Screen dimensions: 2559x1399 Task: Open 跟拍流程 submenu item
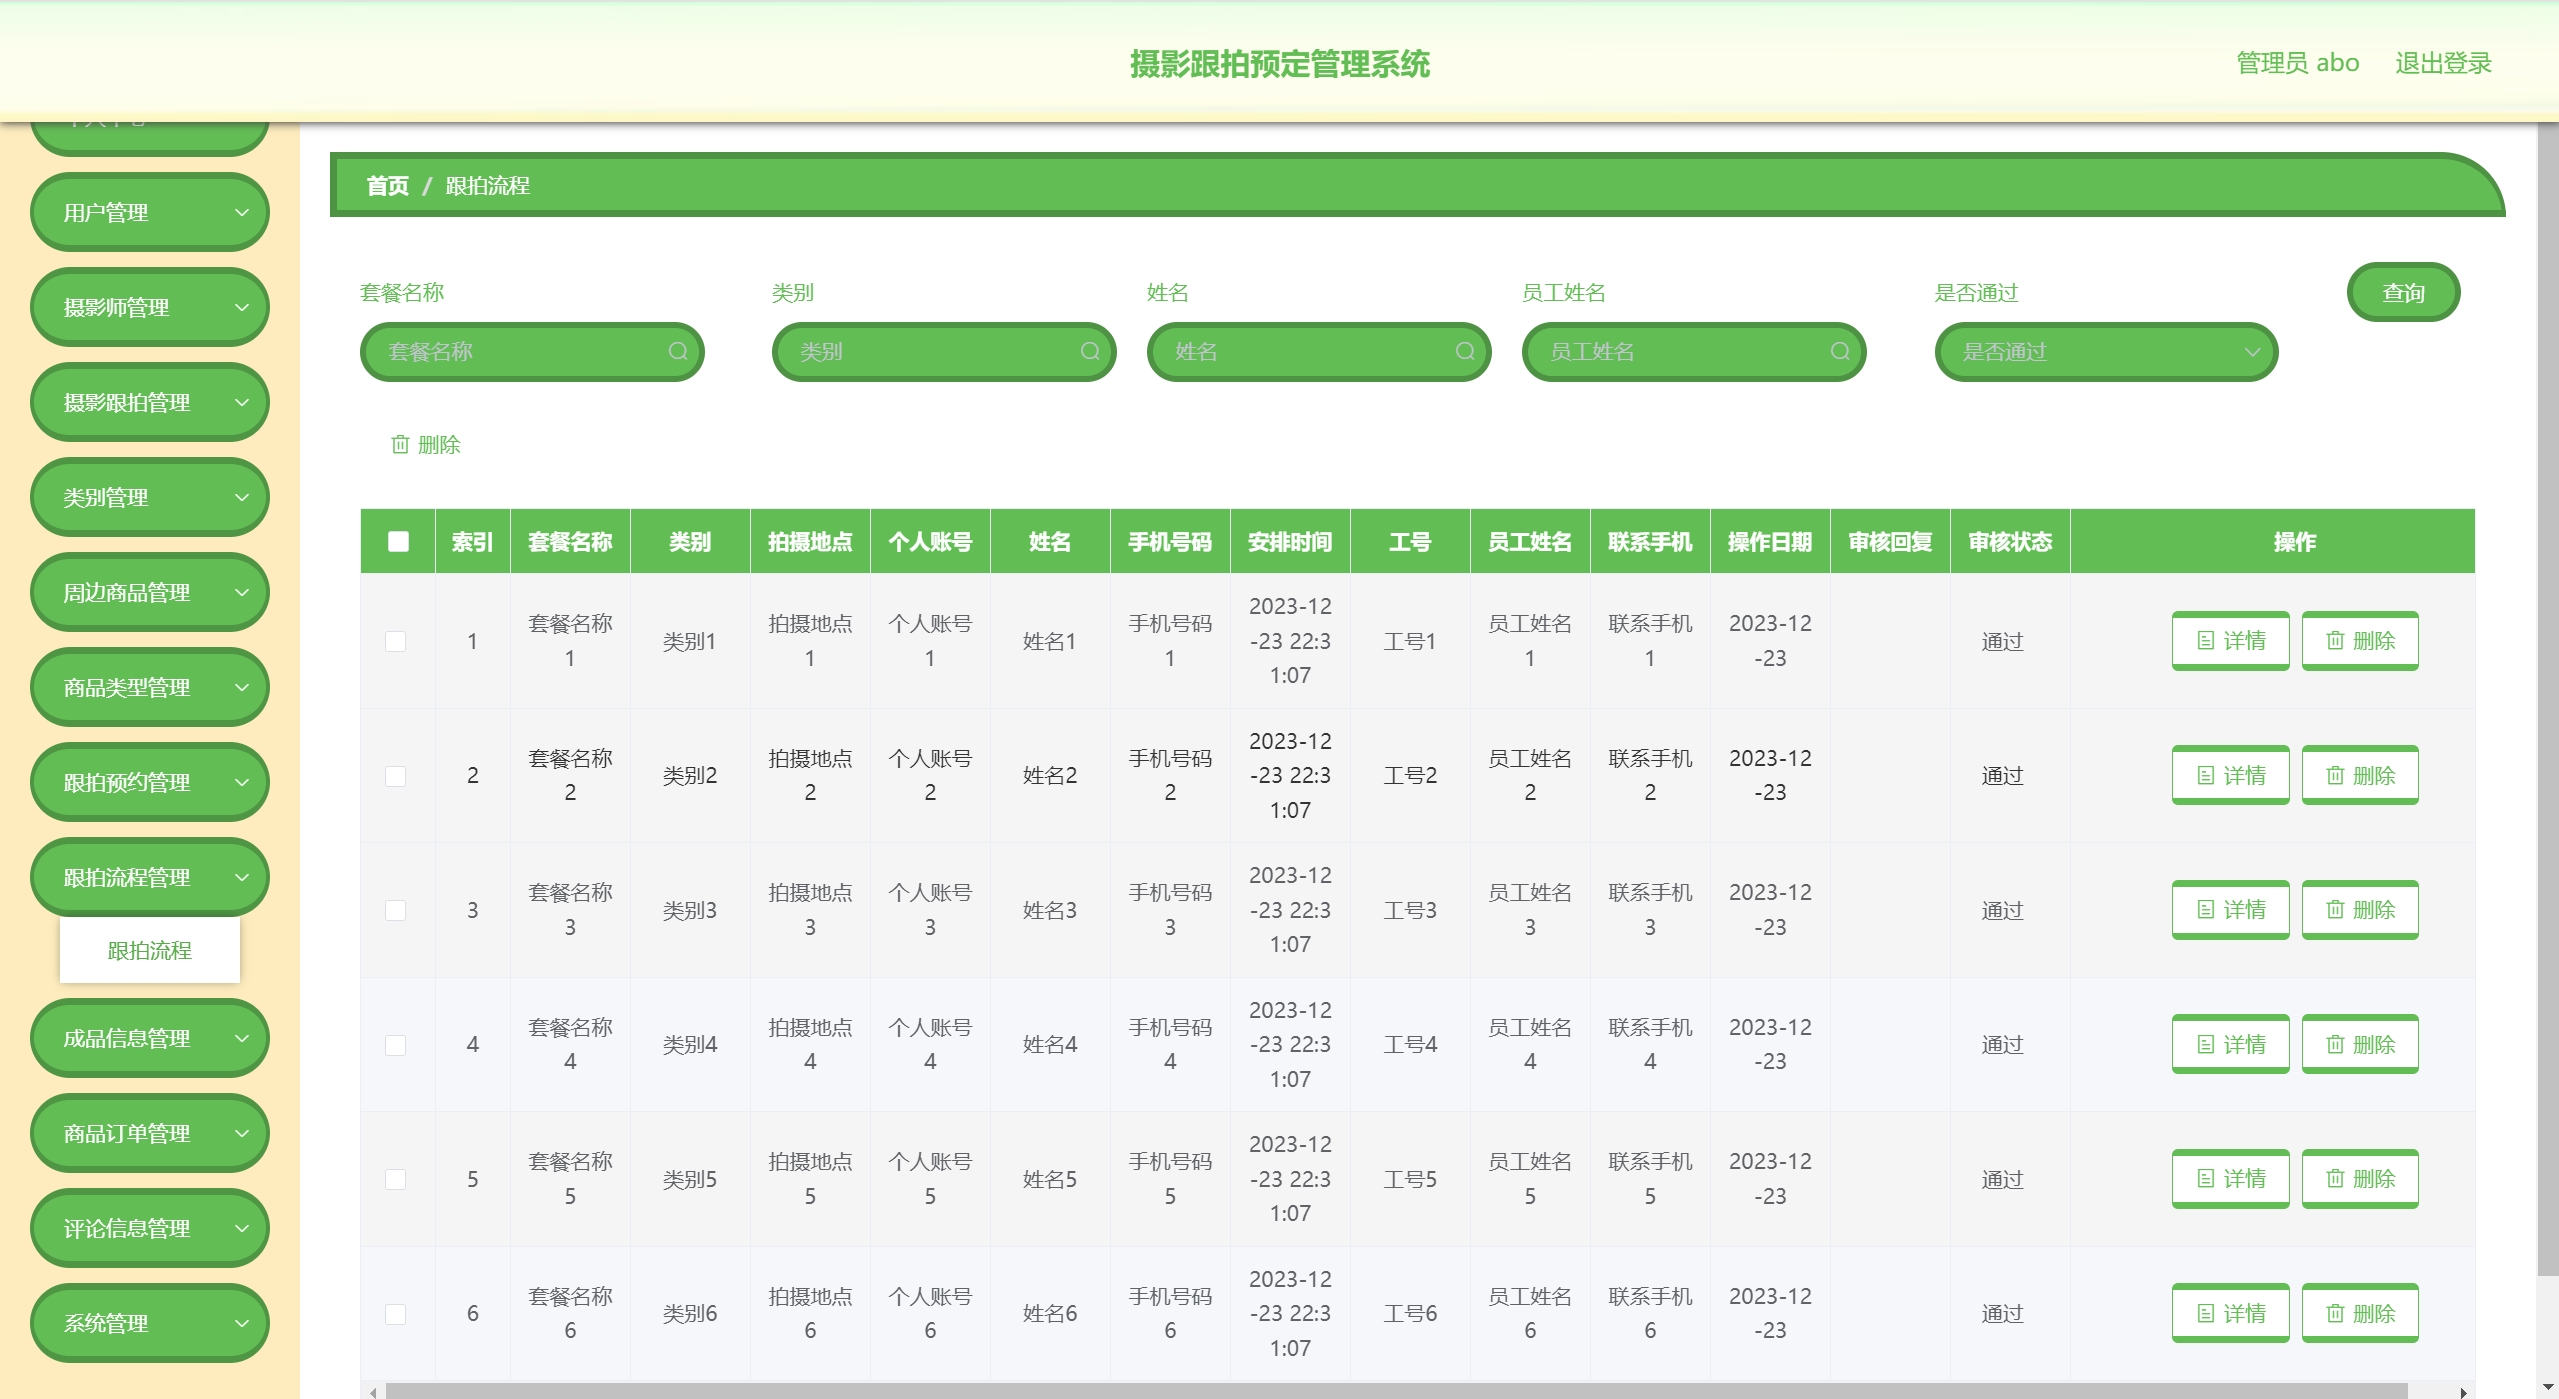pos(150,950)
